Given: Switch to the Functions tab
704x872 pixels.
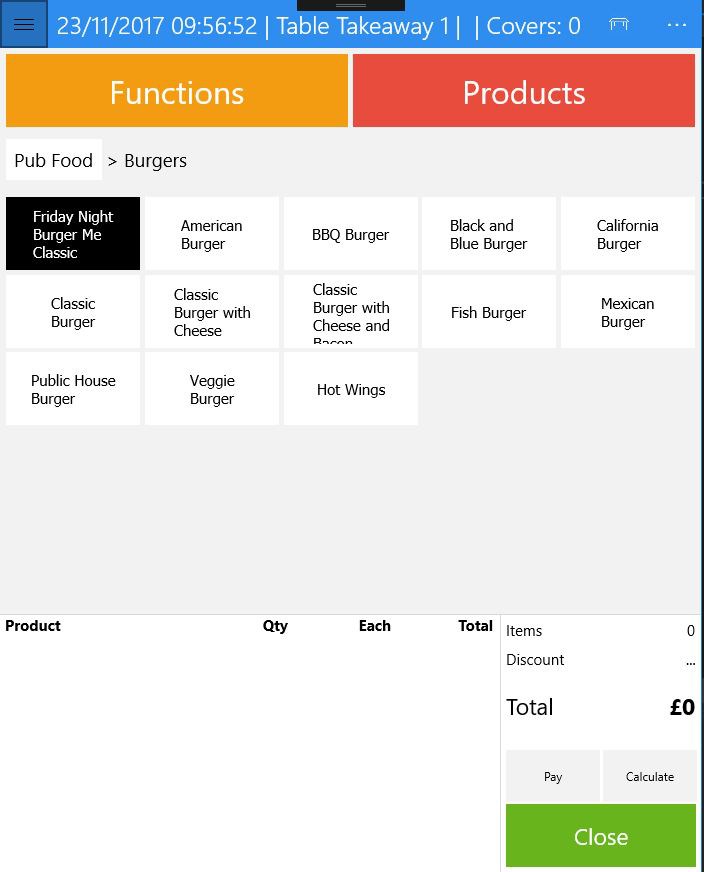Looking at the screenshot, I should [x=177, y=91].
